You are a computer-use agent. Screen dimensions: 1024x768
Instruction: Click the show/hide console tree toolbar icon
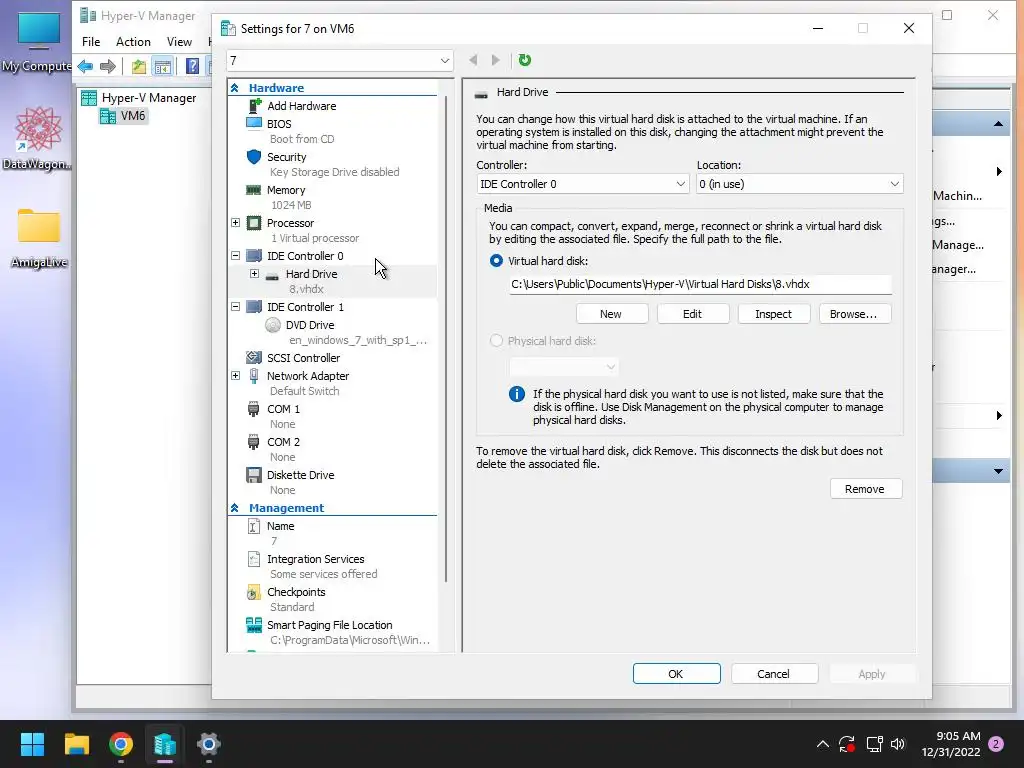point(163,66)
